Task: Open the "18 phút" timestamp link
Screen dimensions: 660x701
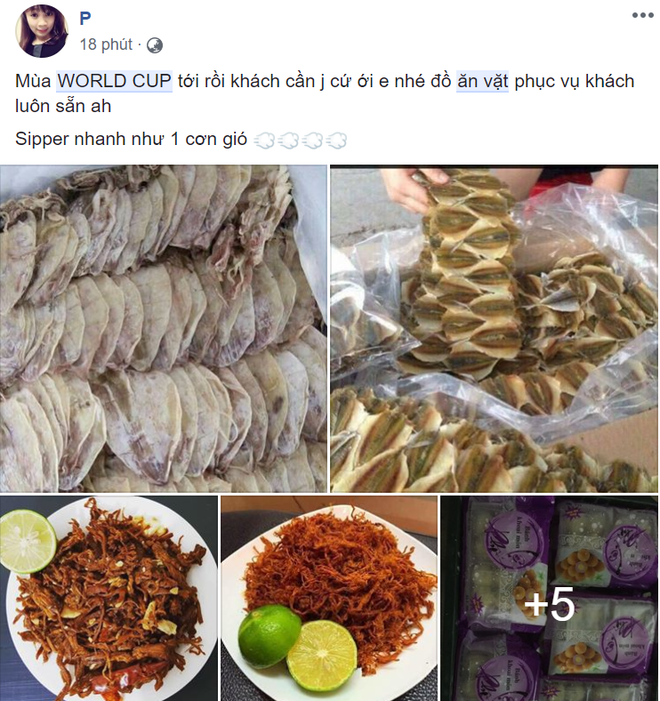Action: point(106,44)
